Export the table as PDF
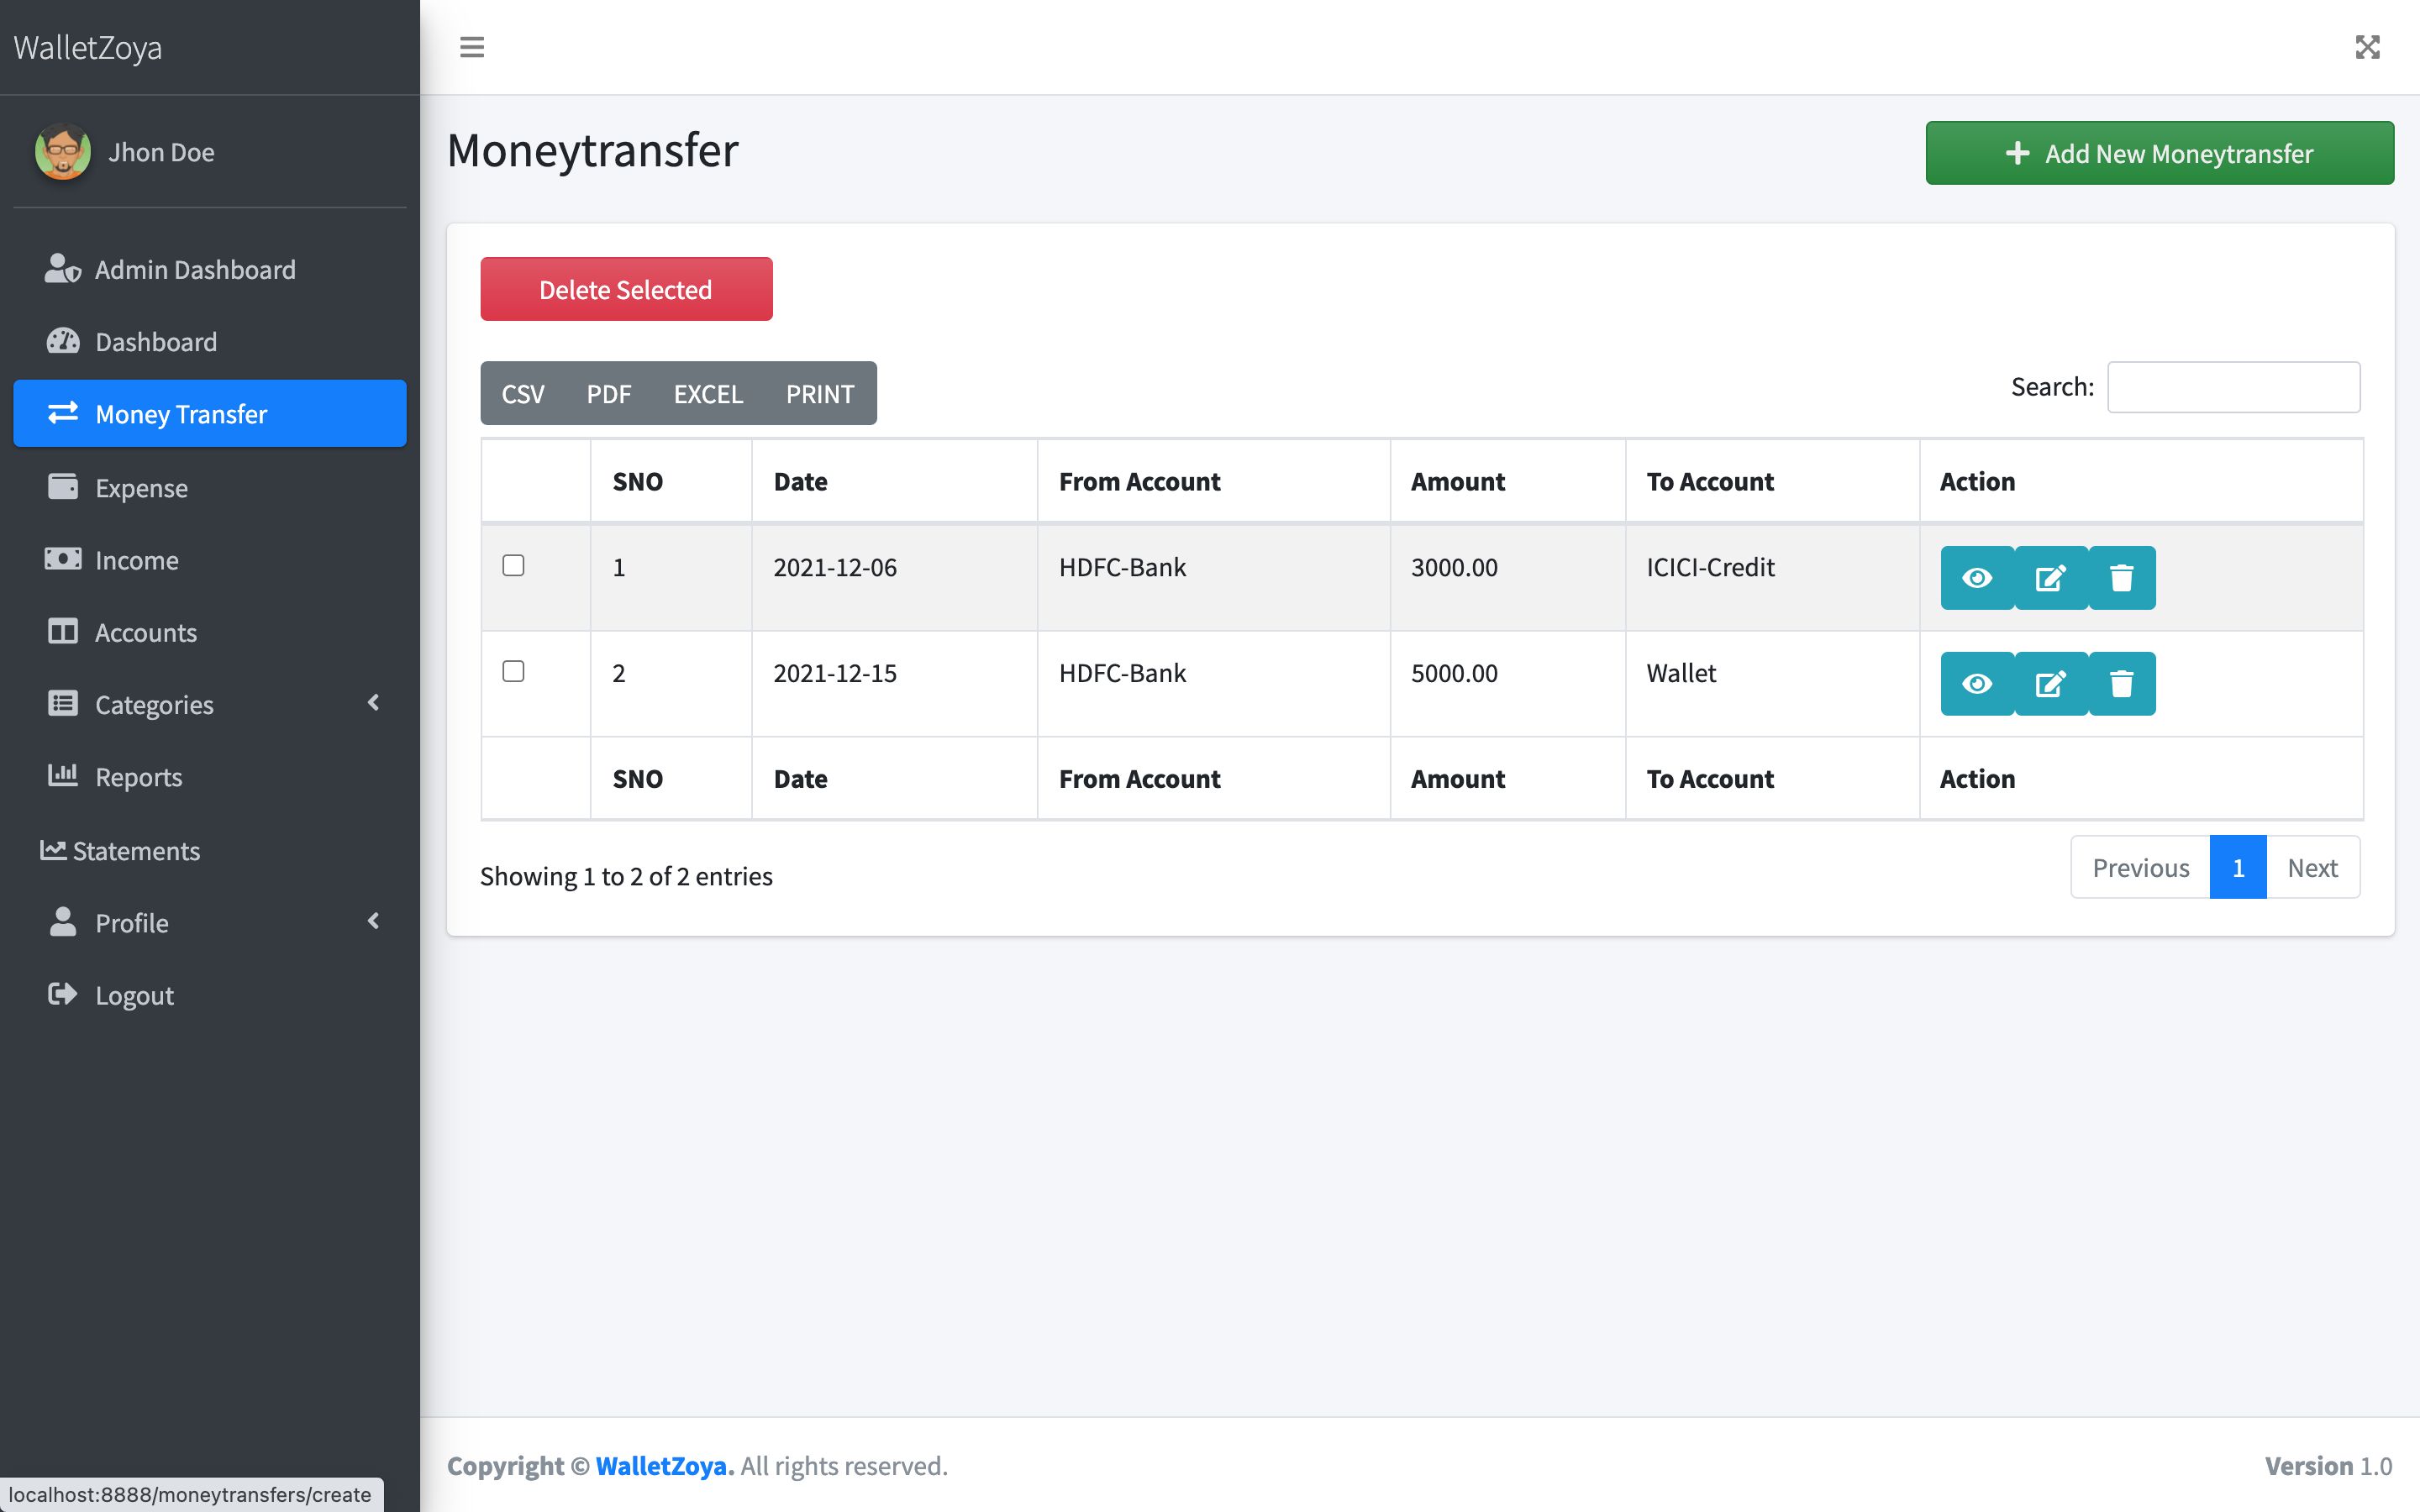Image resolution: width=2420 pixels, height=1512 pixels. pos(609,393)
